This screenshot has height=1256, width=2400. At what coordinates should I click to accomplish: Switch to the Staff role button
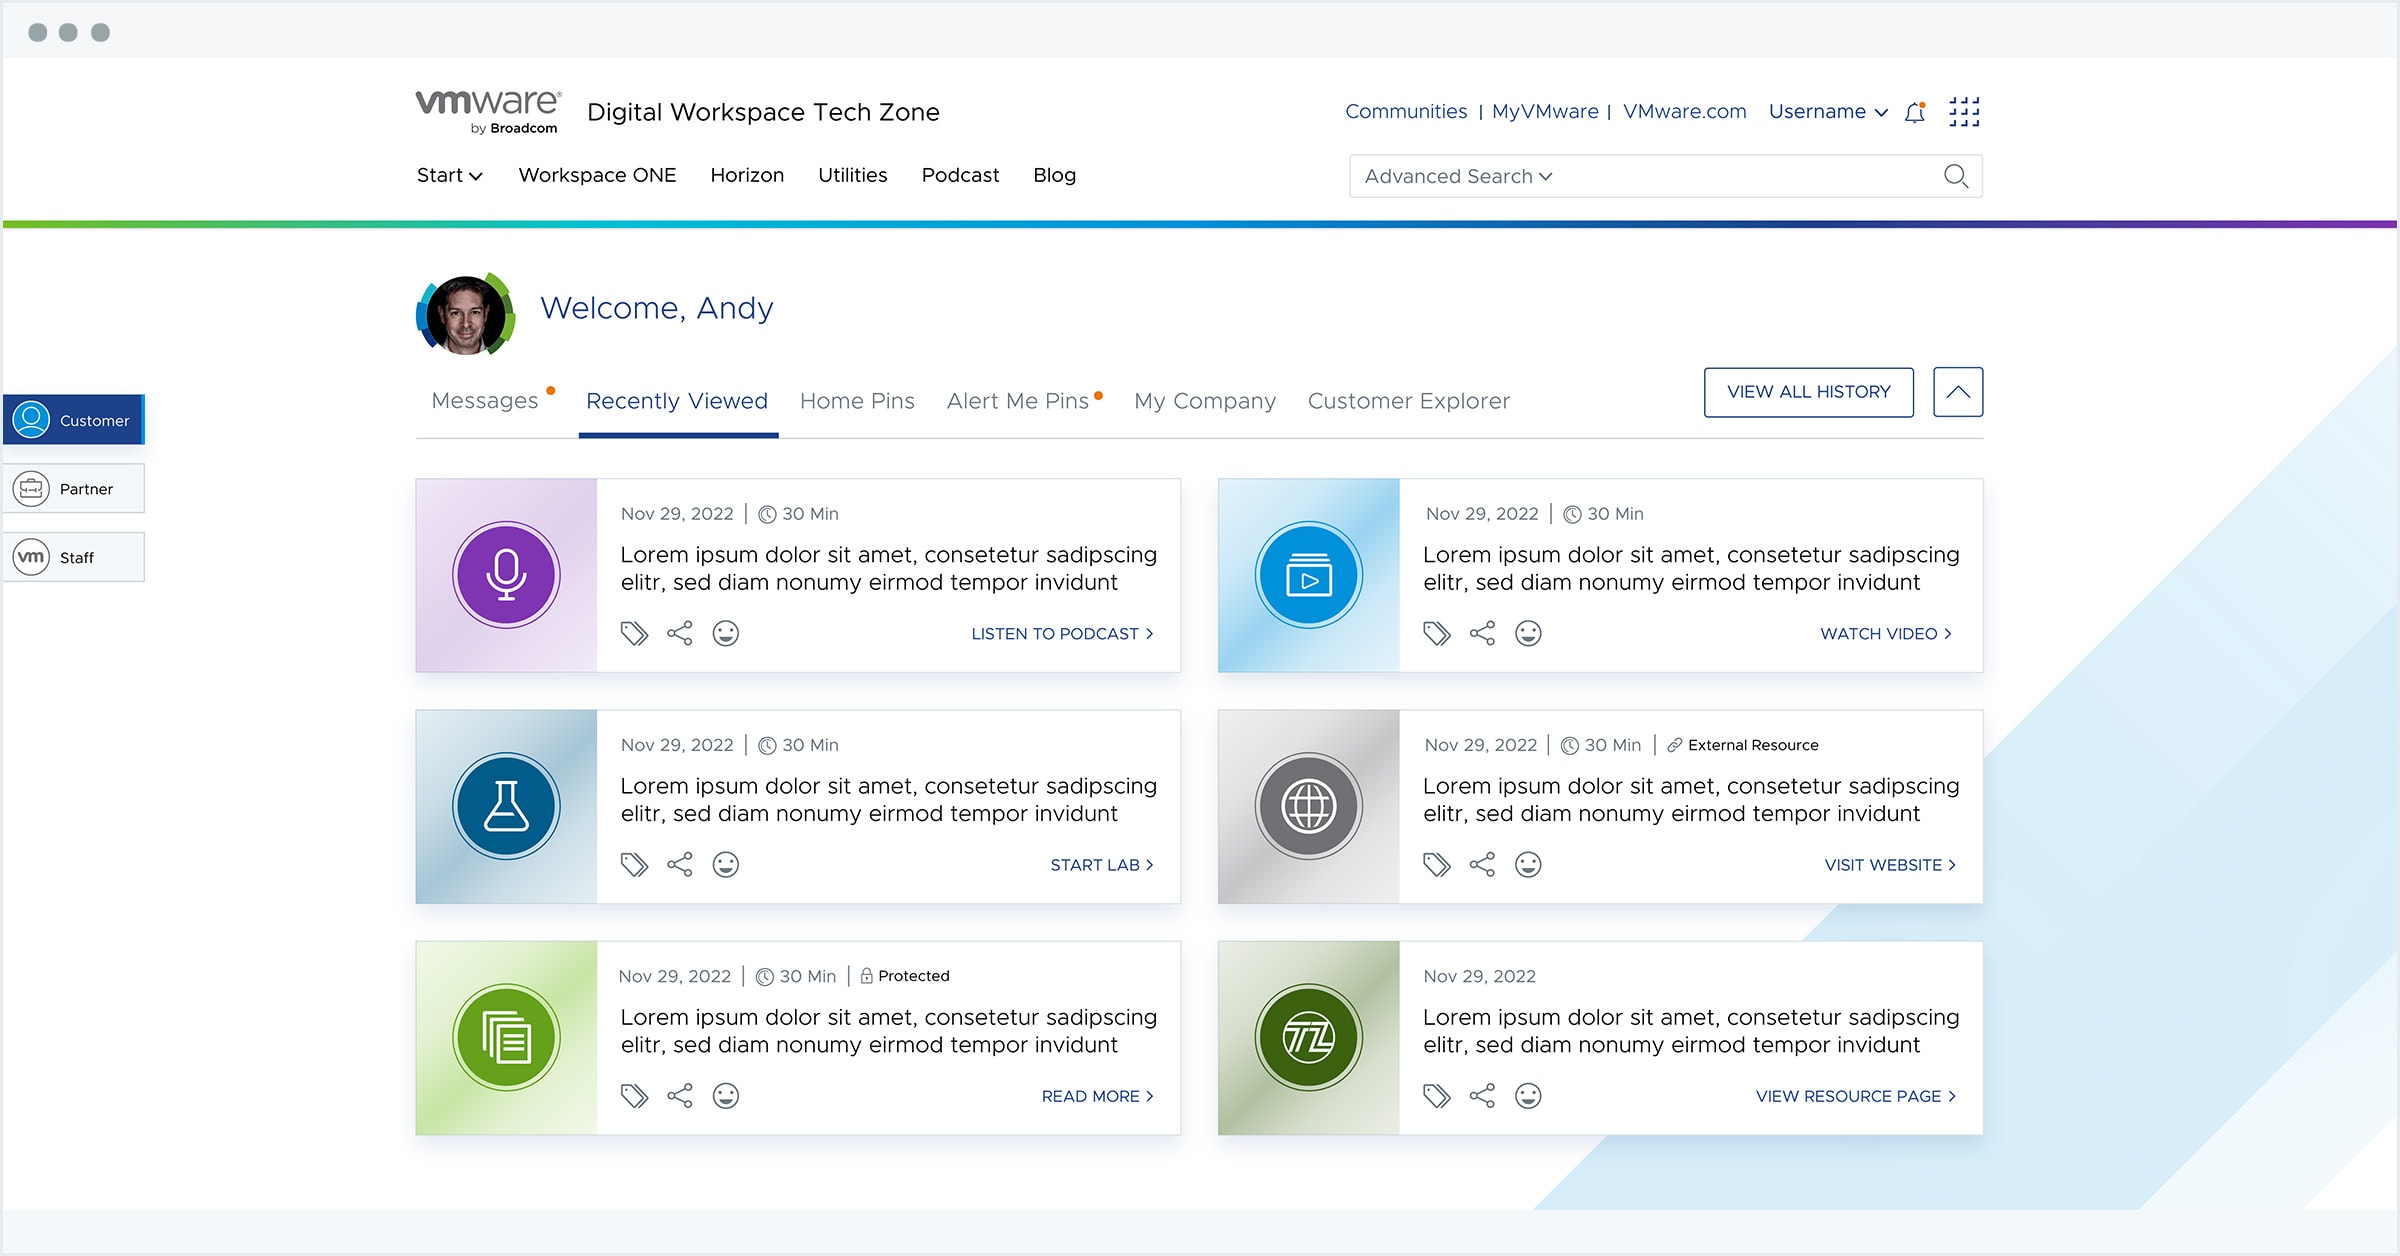coord(74,557)
